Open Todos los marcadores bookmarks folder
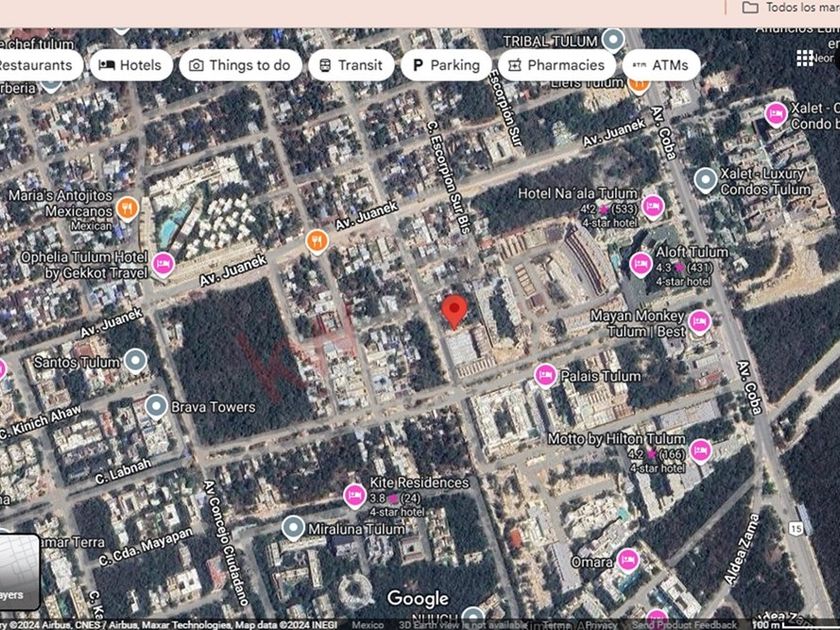Image resolution: width=840 pixels, height=630 pixels. [790, 8]
